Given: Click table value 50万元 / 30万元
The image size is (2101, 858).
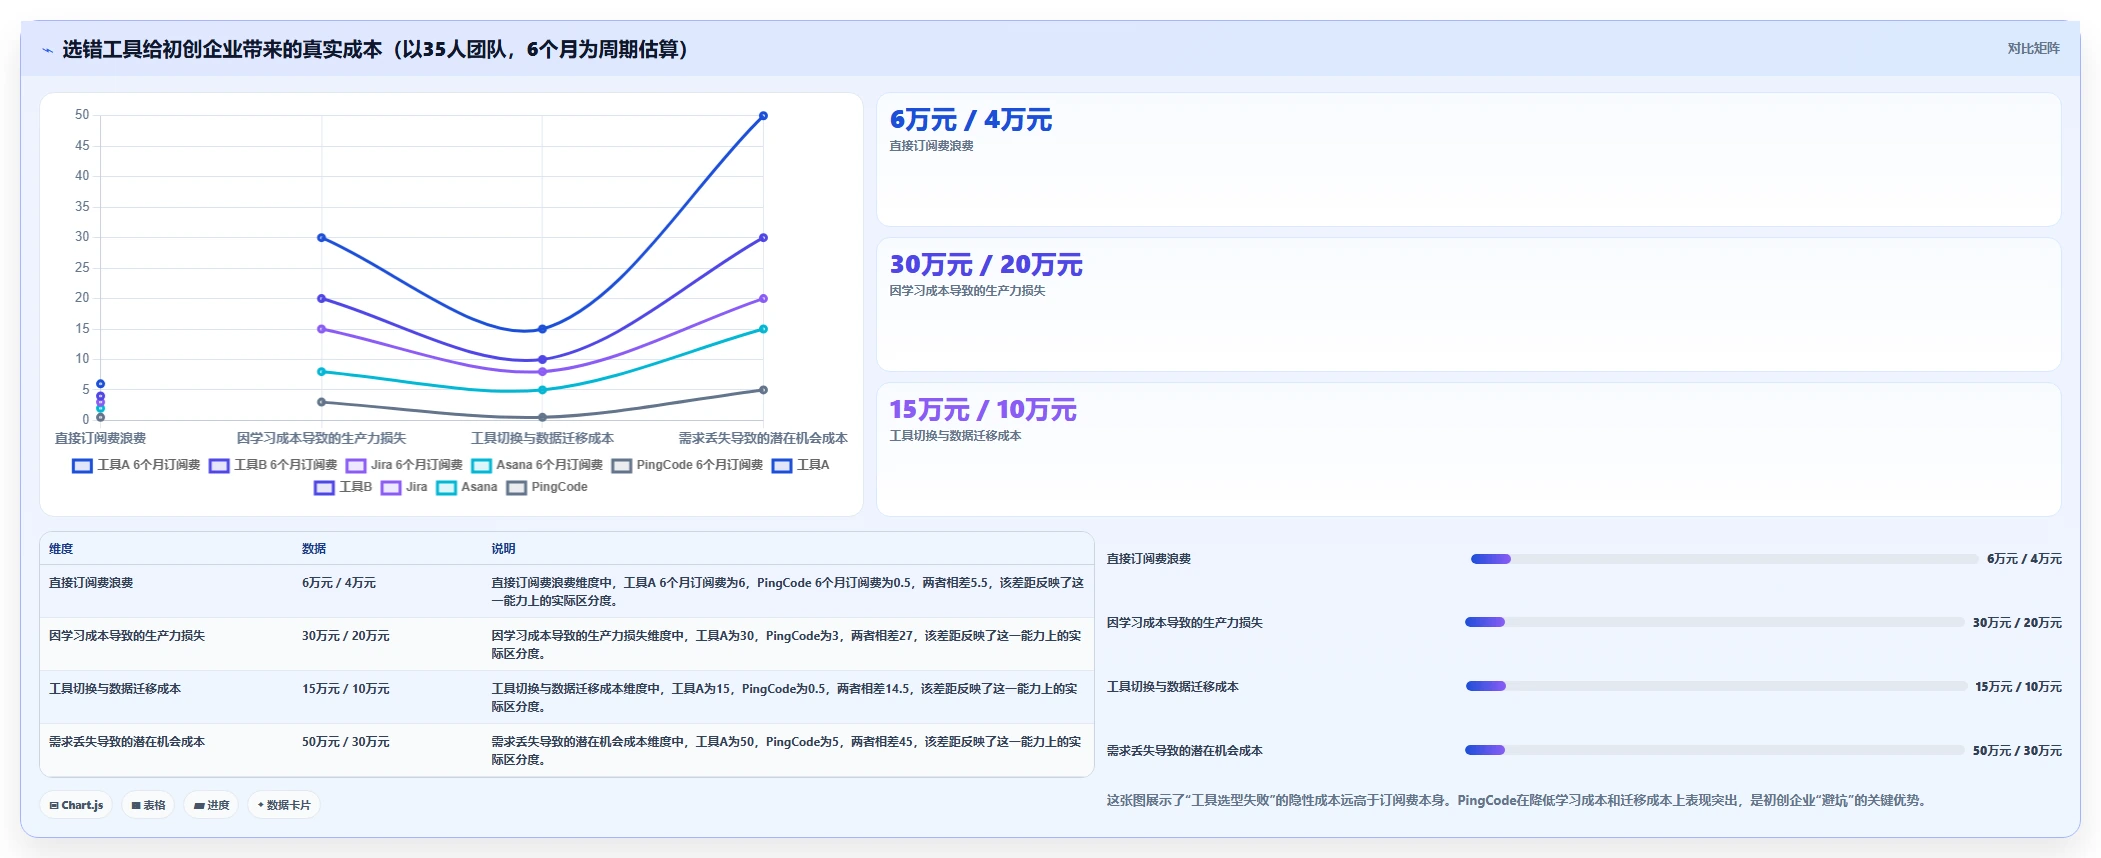Looking at the screenshot, I should click(x=346, y=742).
